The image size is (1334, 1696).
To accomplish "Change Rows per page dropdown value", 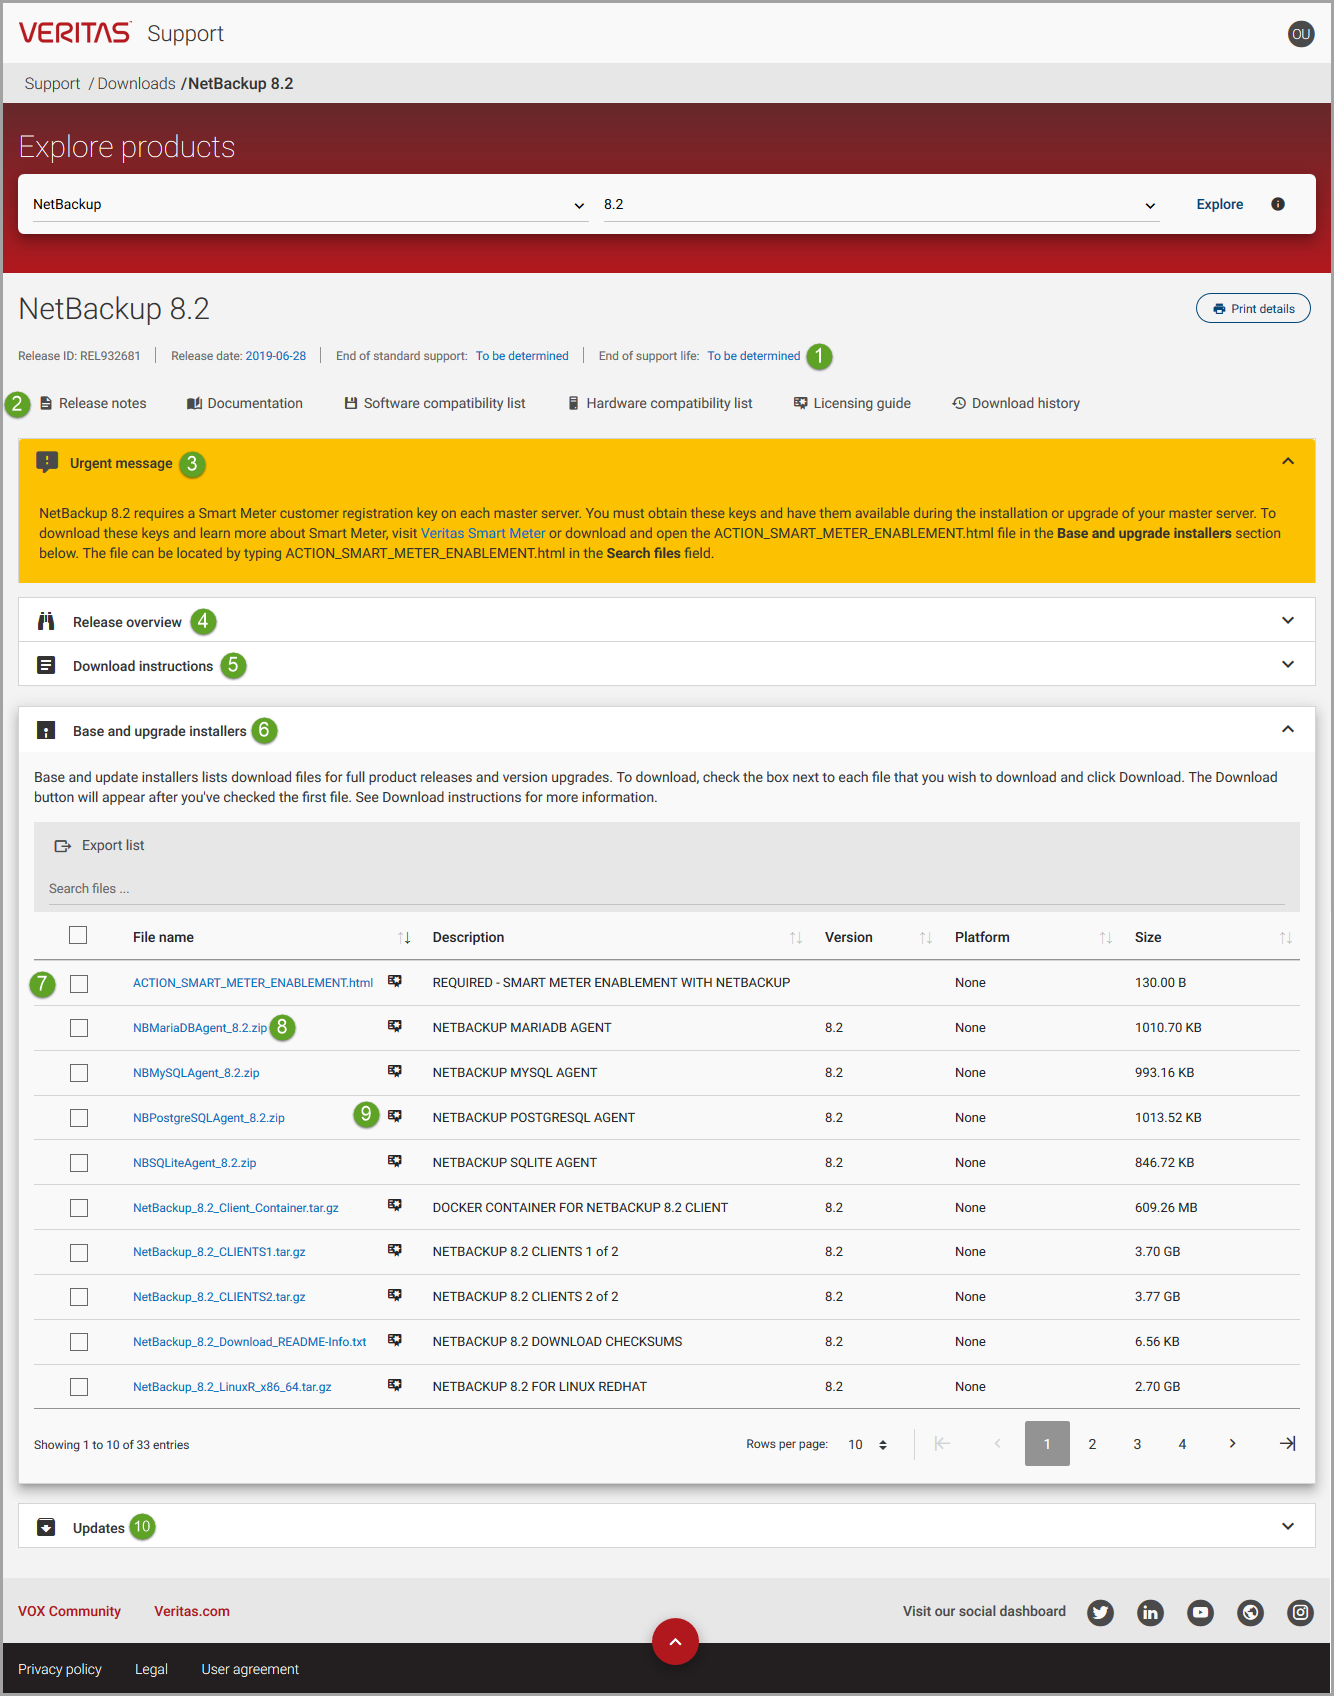I will 868,1444.
